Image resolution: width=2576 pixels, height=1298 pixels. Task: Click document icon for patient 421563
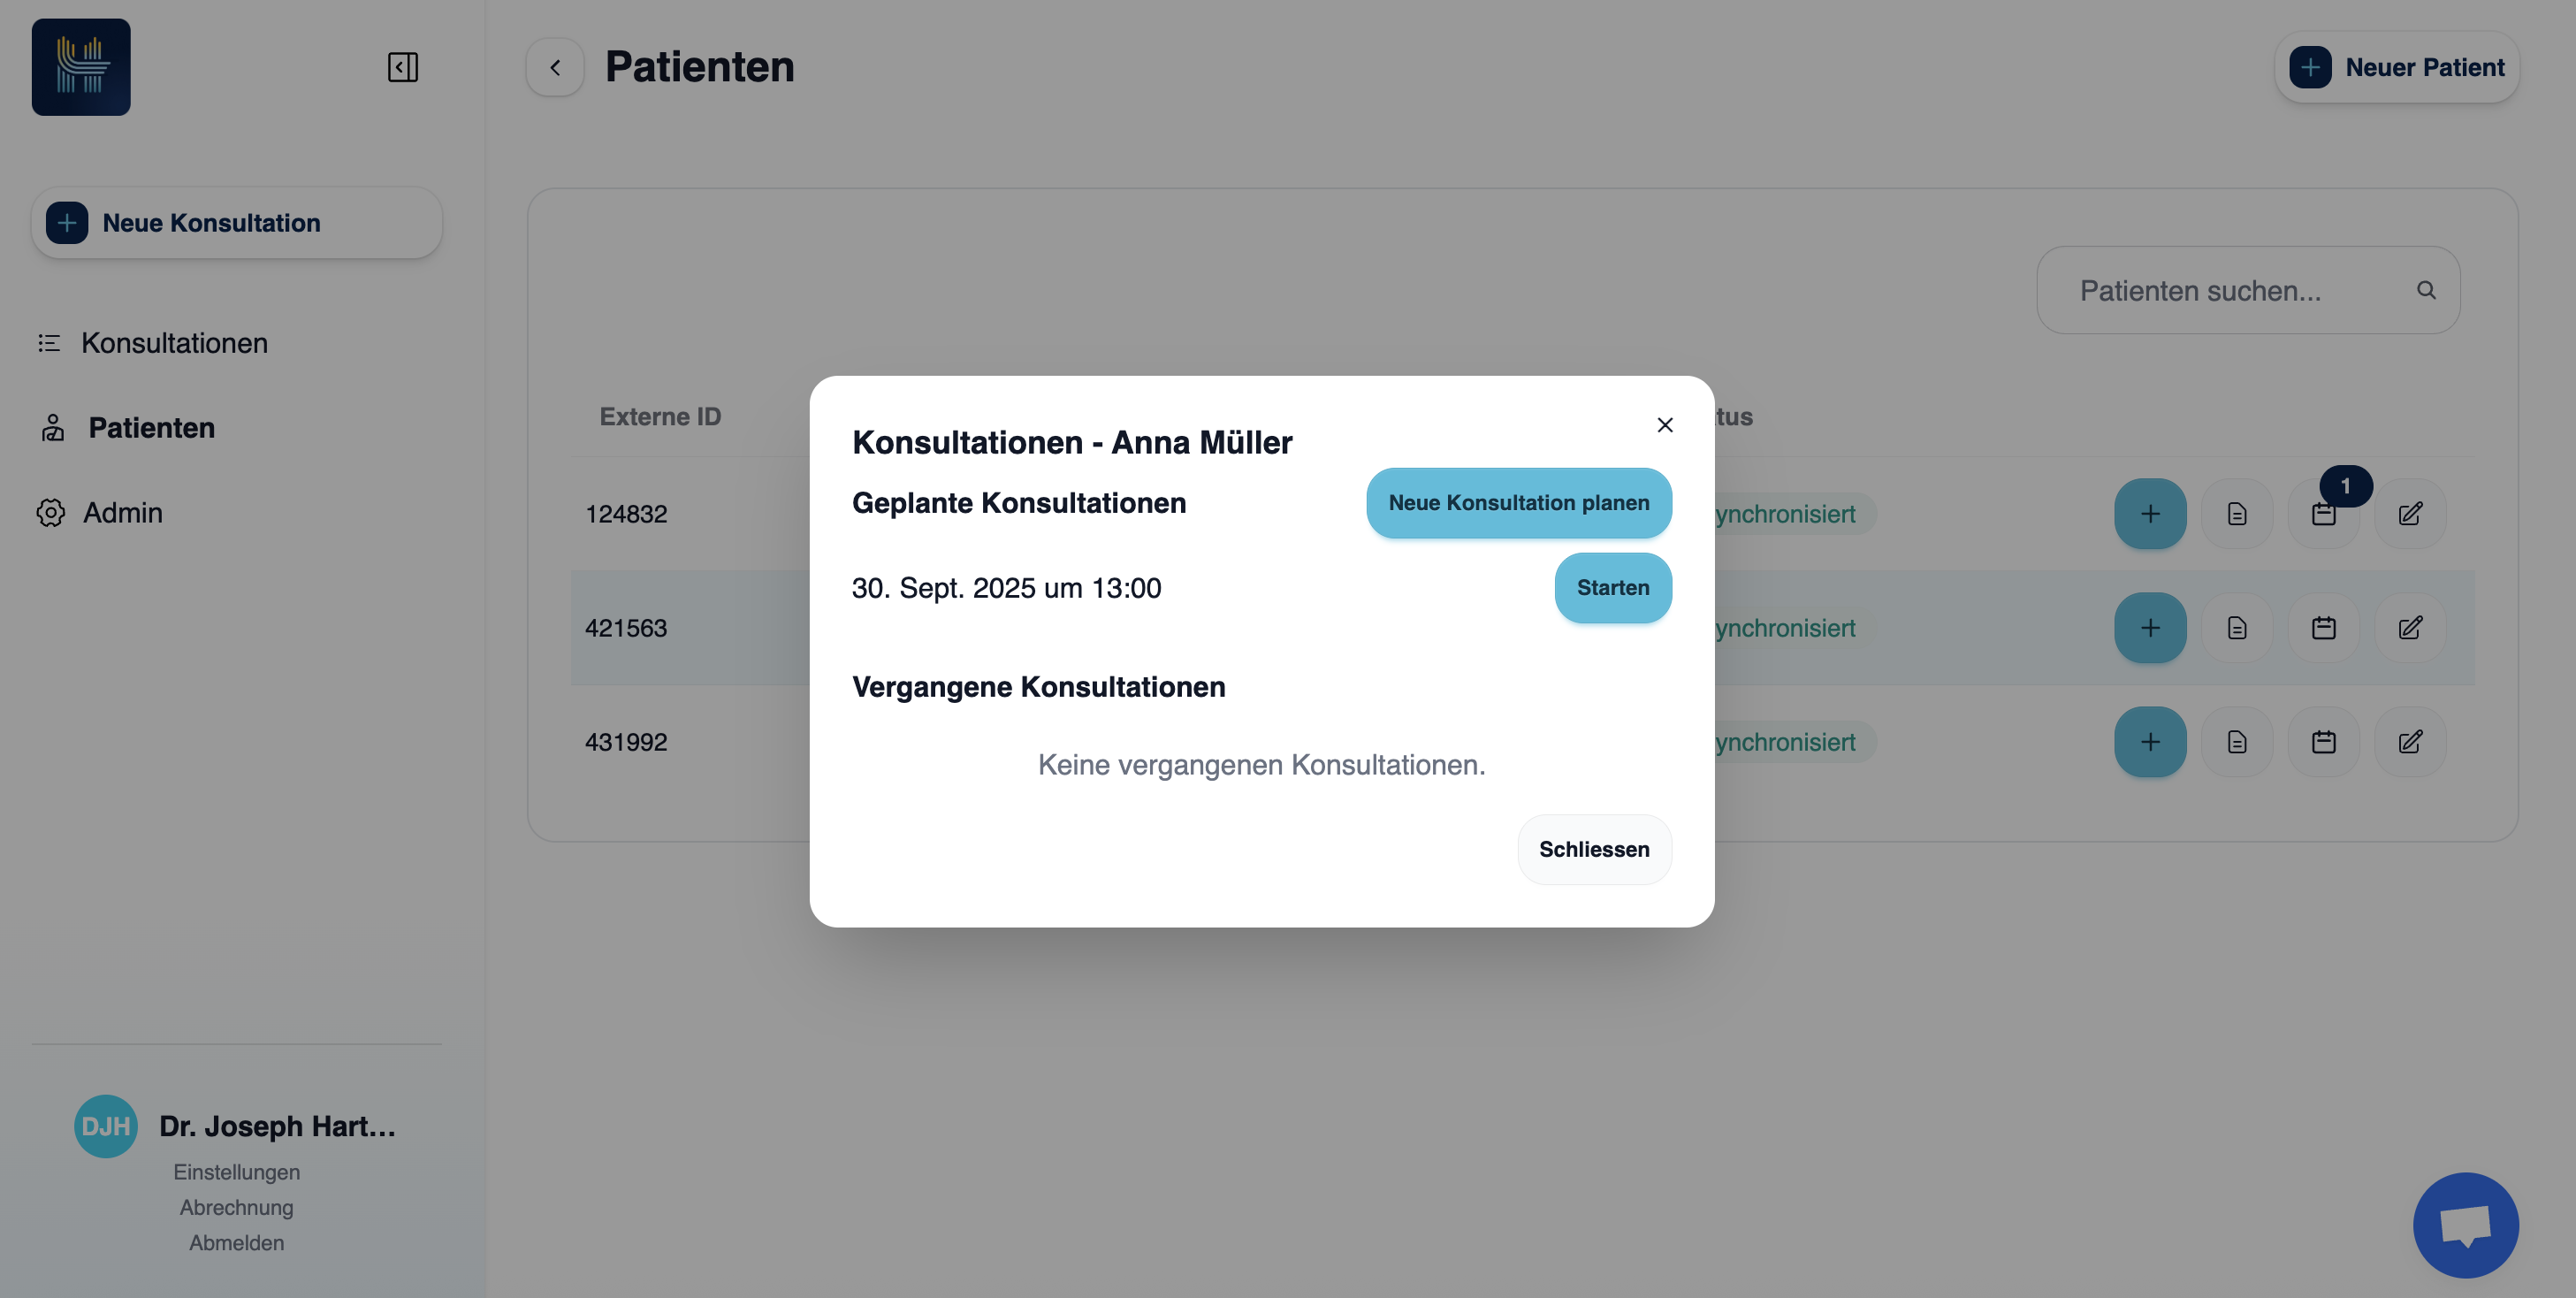click(2237, 628)
